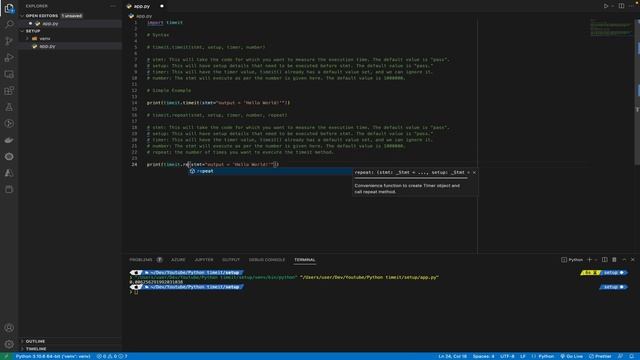Open the Explorer view in activity bar
This screenshot has height=360, width=640.
(9, 8)
